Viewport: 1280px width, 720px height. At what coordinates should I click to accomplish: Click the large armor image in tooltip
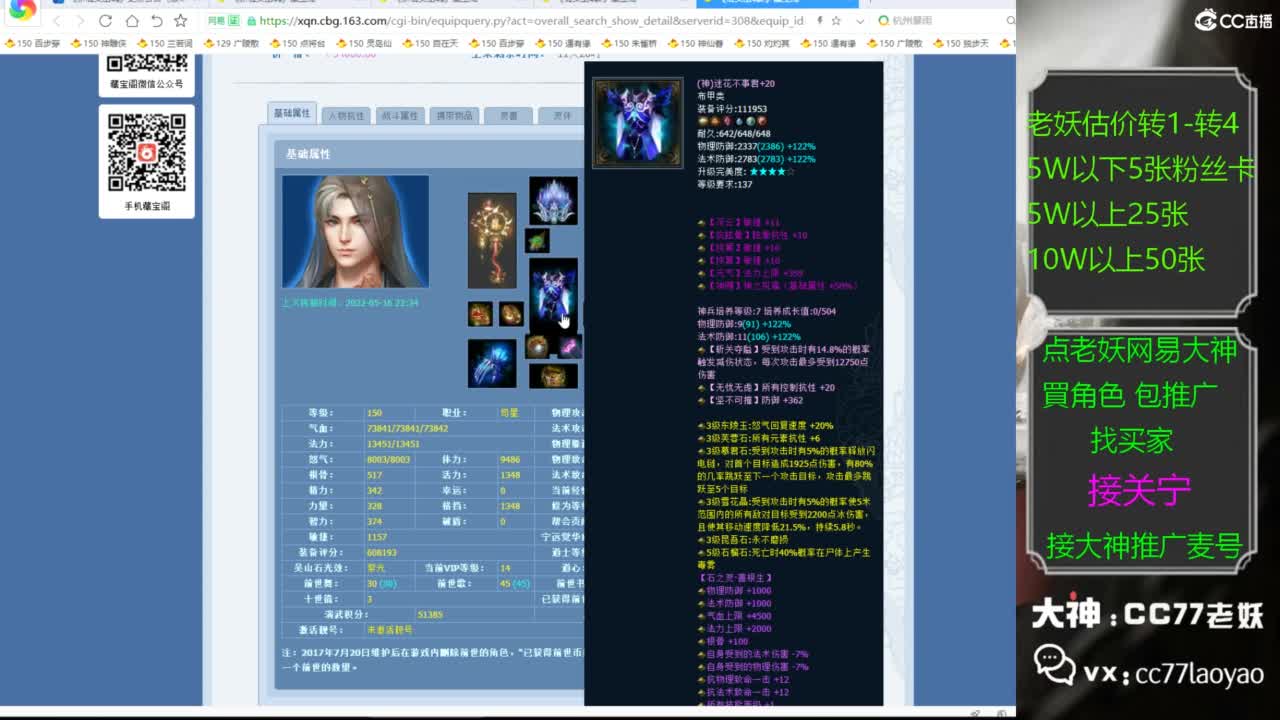pyautogui.click(x=638, y=123)
